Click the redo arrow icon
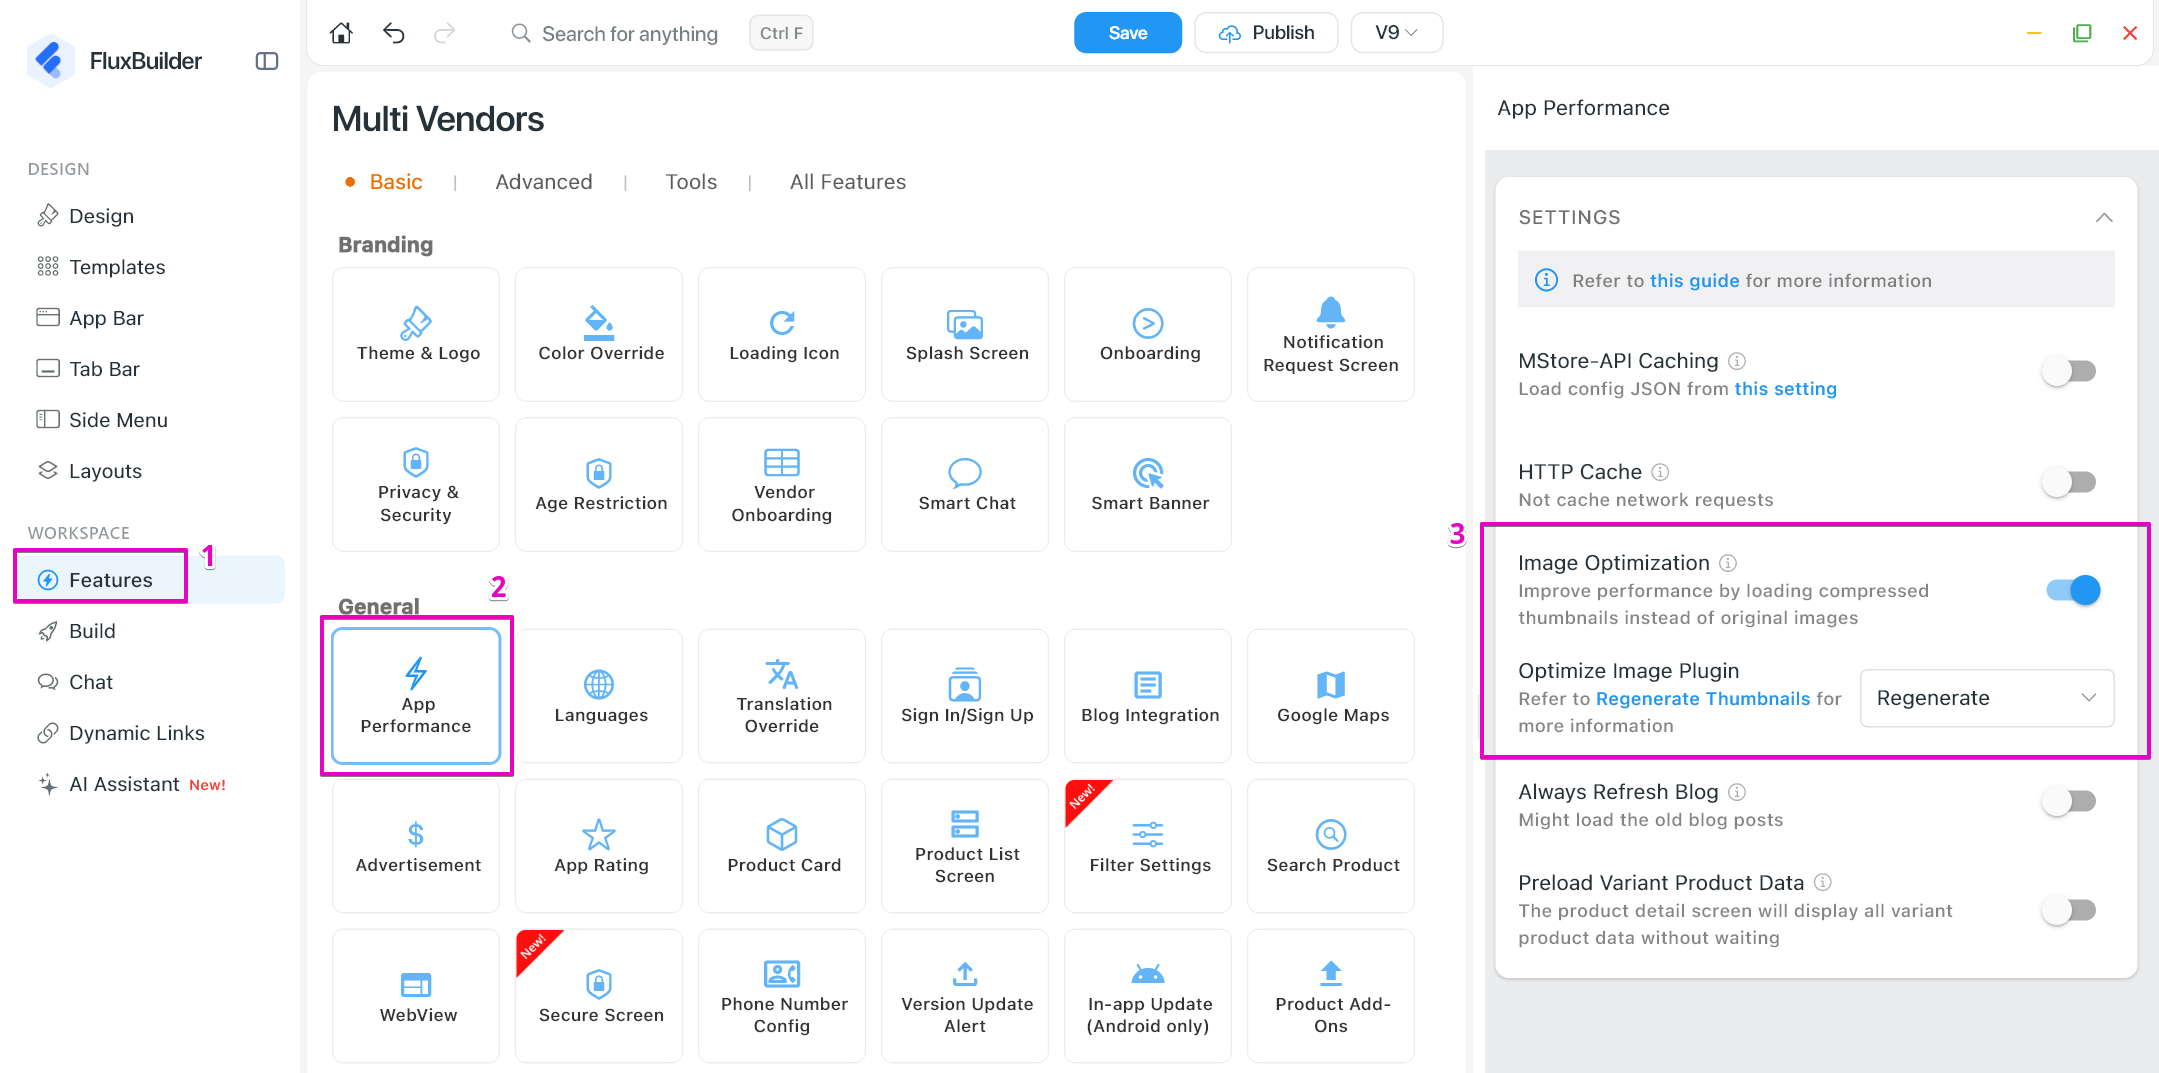Image resolution: width=2159 pixels, height=1073 pixels. 445,33
